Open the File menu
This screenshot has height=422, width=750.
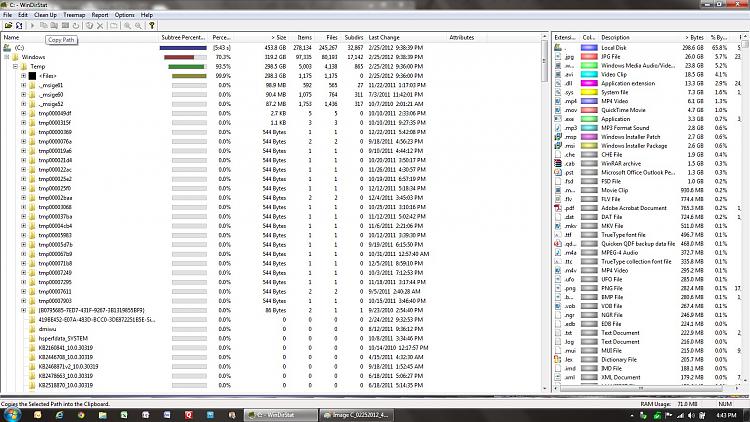click(x=8, y=15)
